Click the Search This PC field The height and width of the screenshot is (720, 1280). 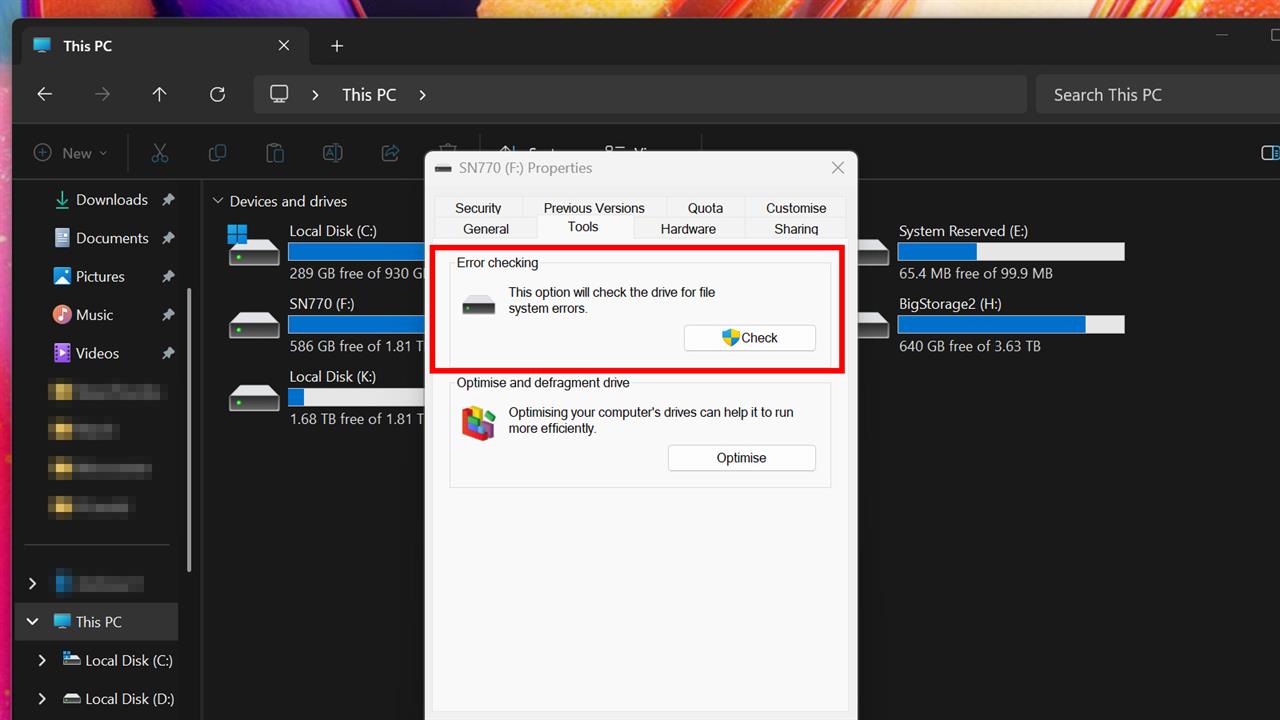1157,94
